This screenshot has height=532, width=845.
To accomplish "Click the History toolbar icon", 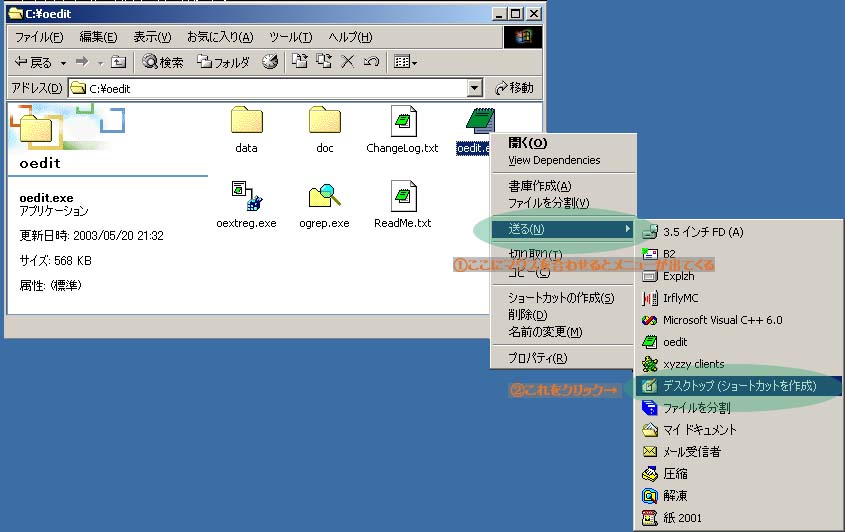I will coord(270,62).
